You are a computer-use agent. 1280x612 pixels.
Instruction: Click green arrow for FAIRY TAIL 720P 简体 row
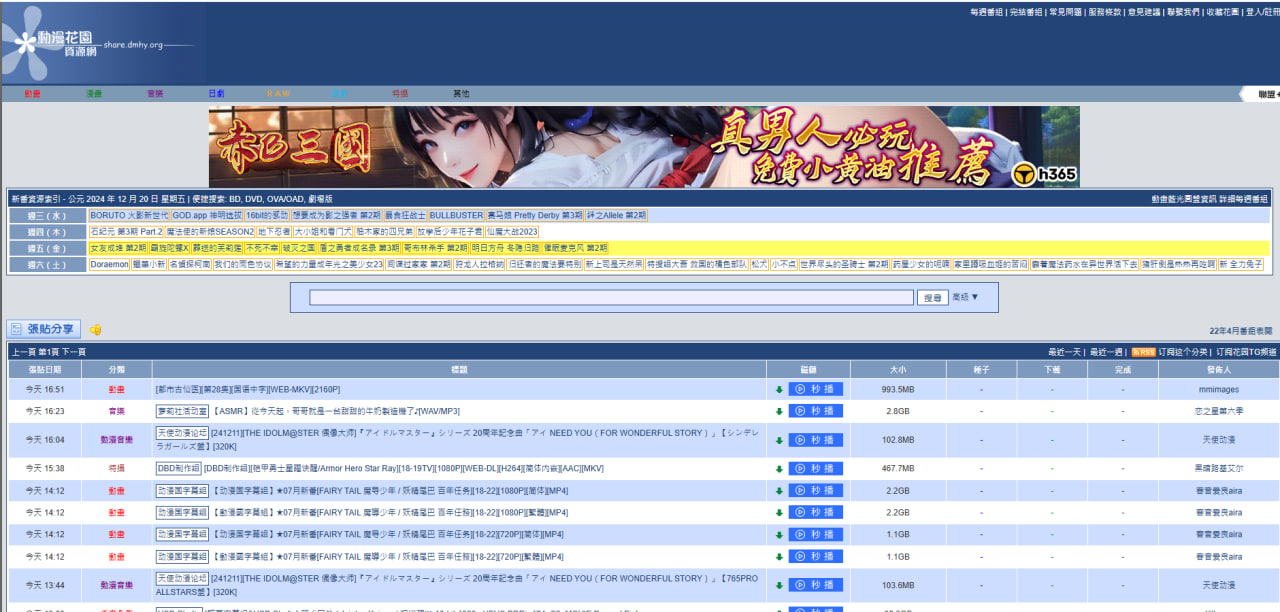tap(779, 535)
